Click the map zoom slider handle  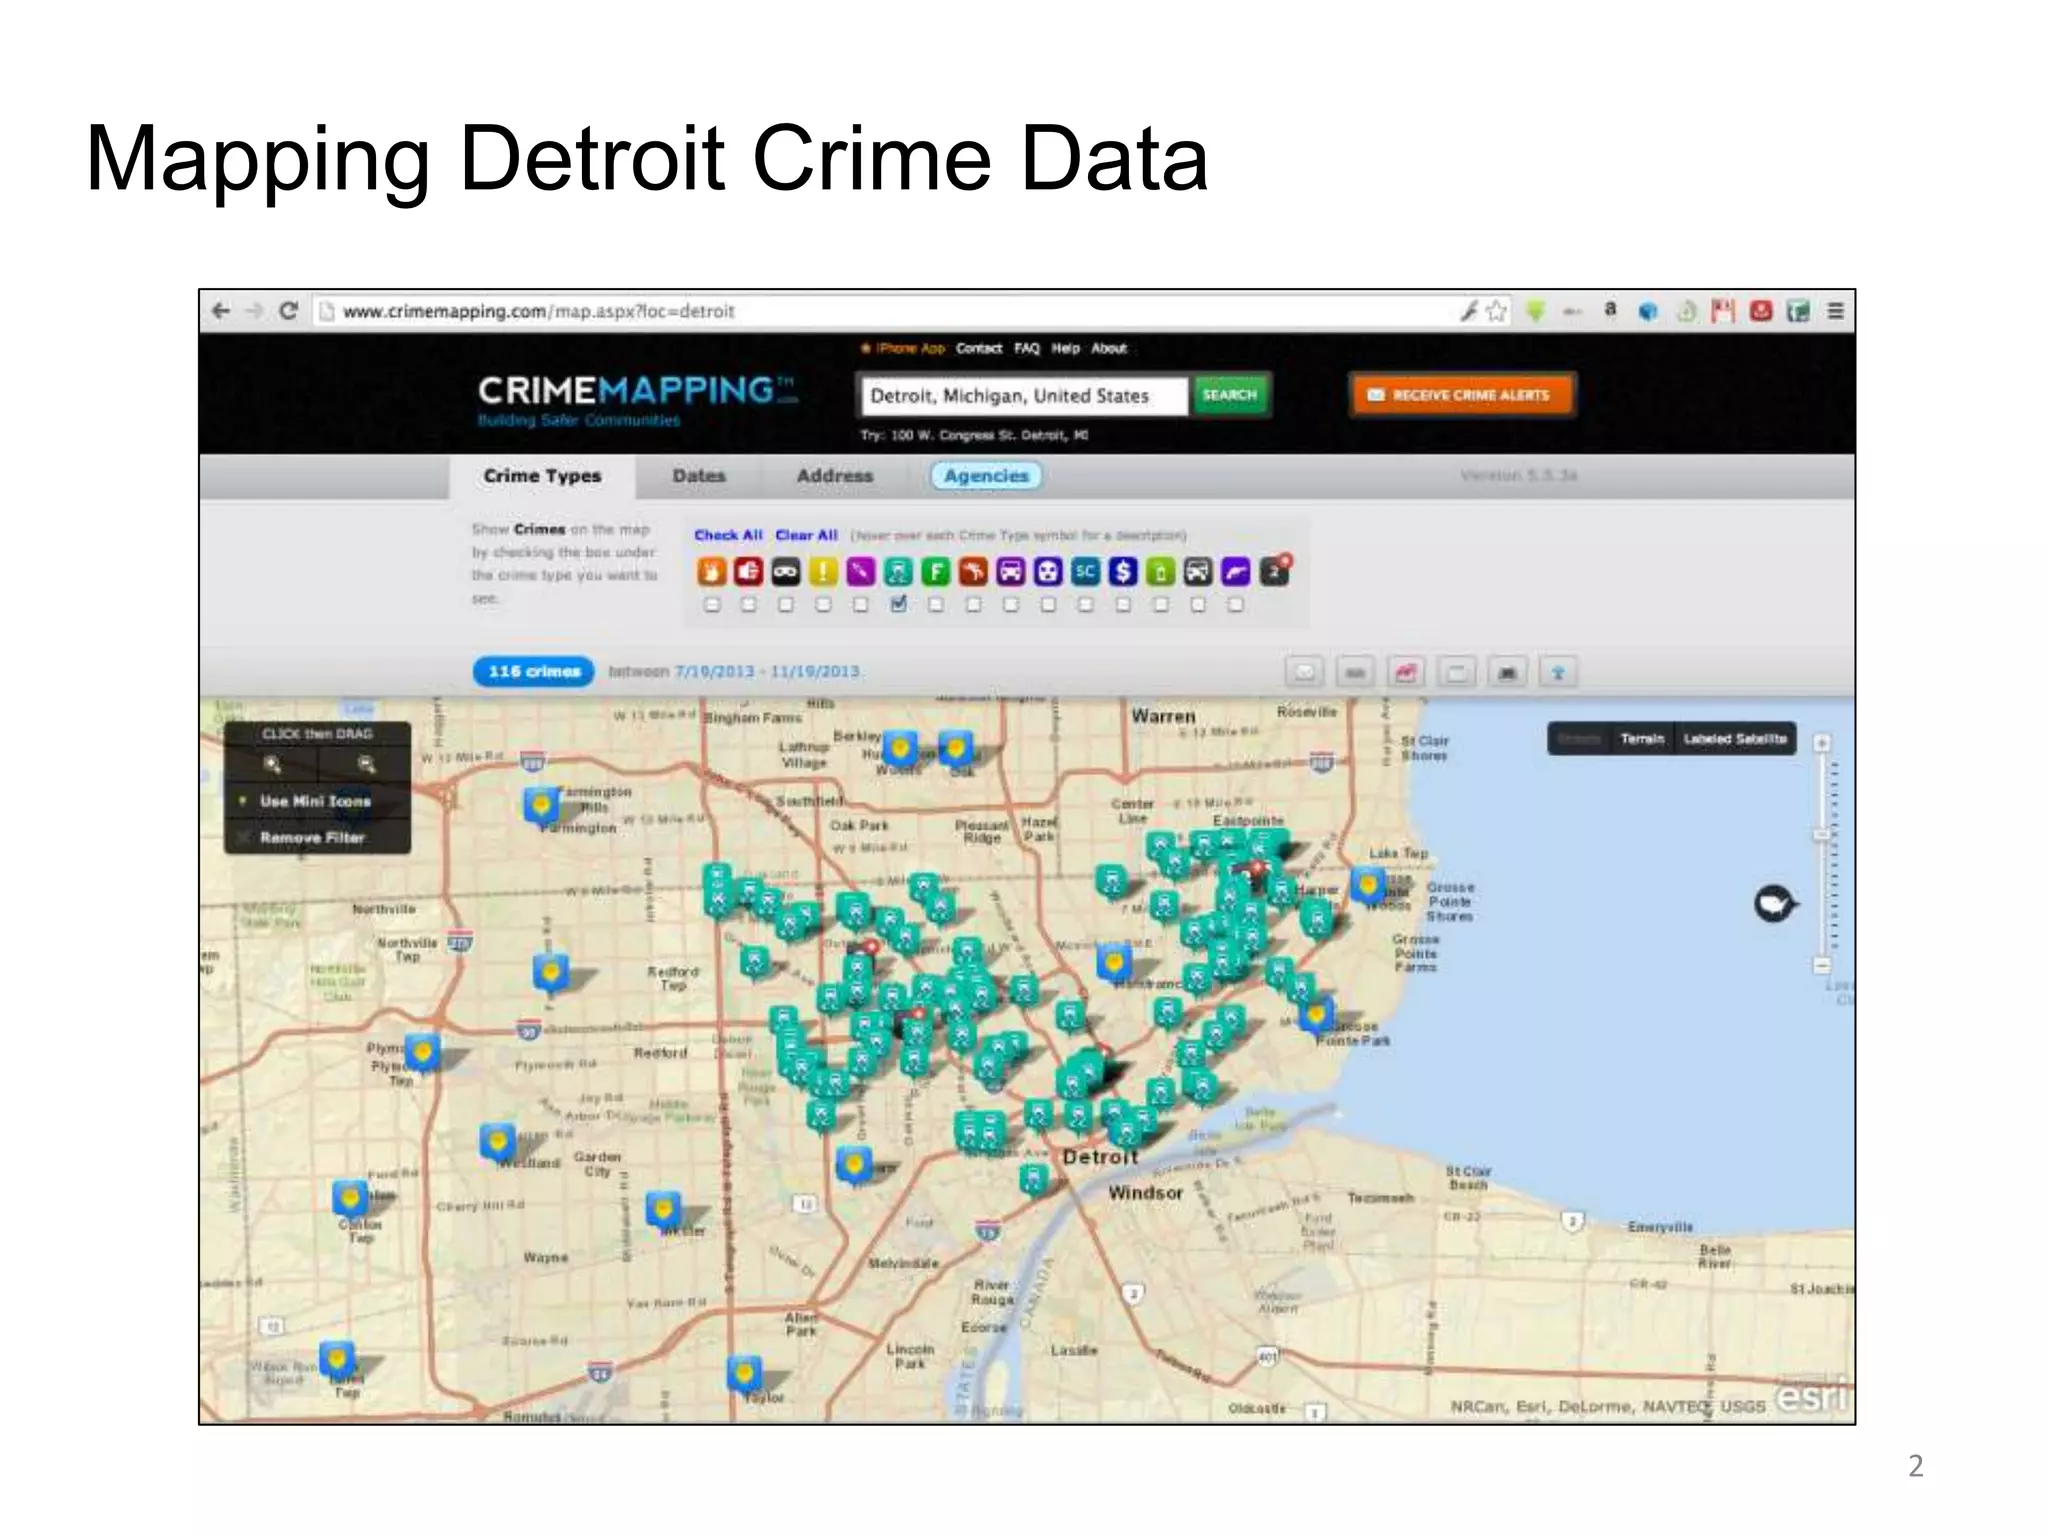pyautogui.click(x=1822, y=835)
